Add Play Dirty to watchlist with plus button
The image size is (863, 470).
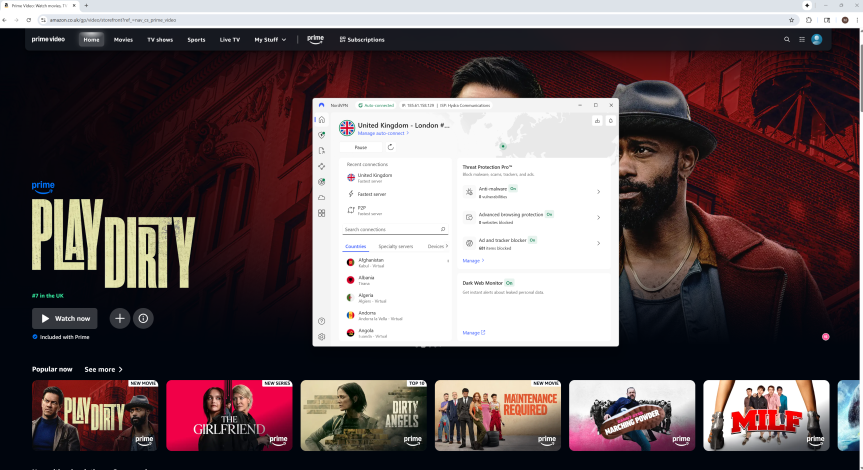119,318
